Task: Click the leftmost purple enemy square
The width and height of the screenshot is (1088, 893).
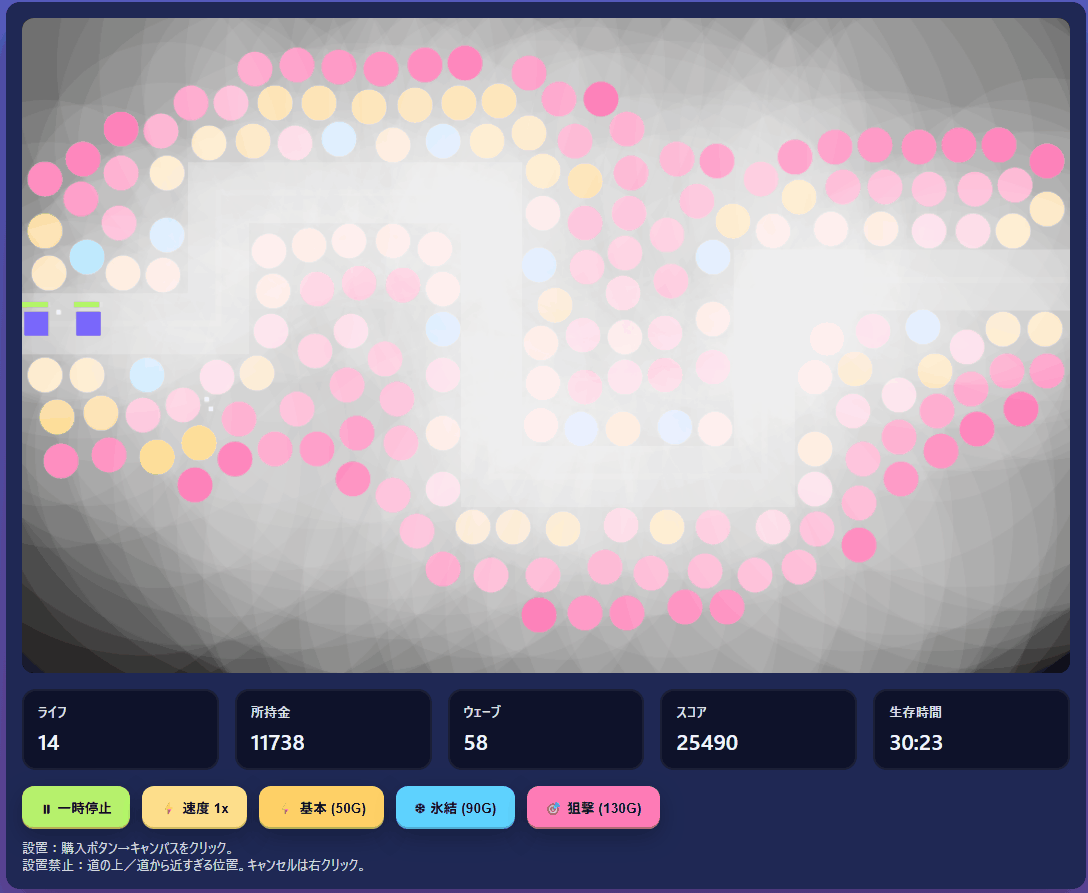Action: click(x=36, y=323)
